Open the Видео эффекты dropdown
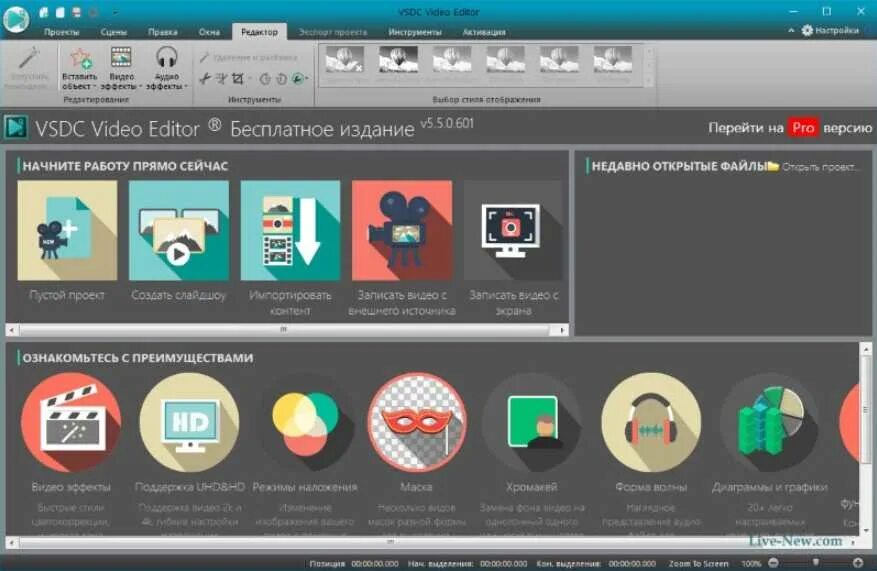 pyautogui.click(x=121, y=68)
